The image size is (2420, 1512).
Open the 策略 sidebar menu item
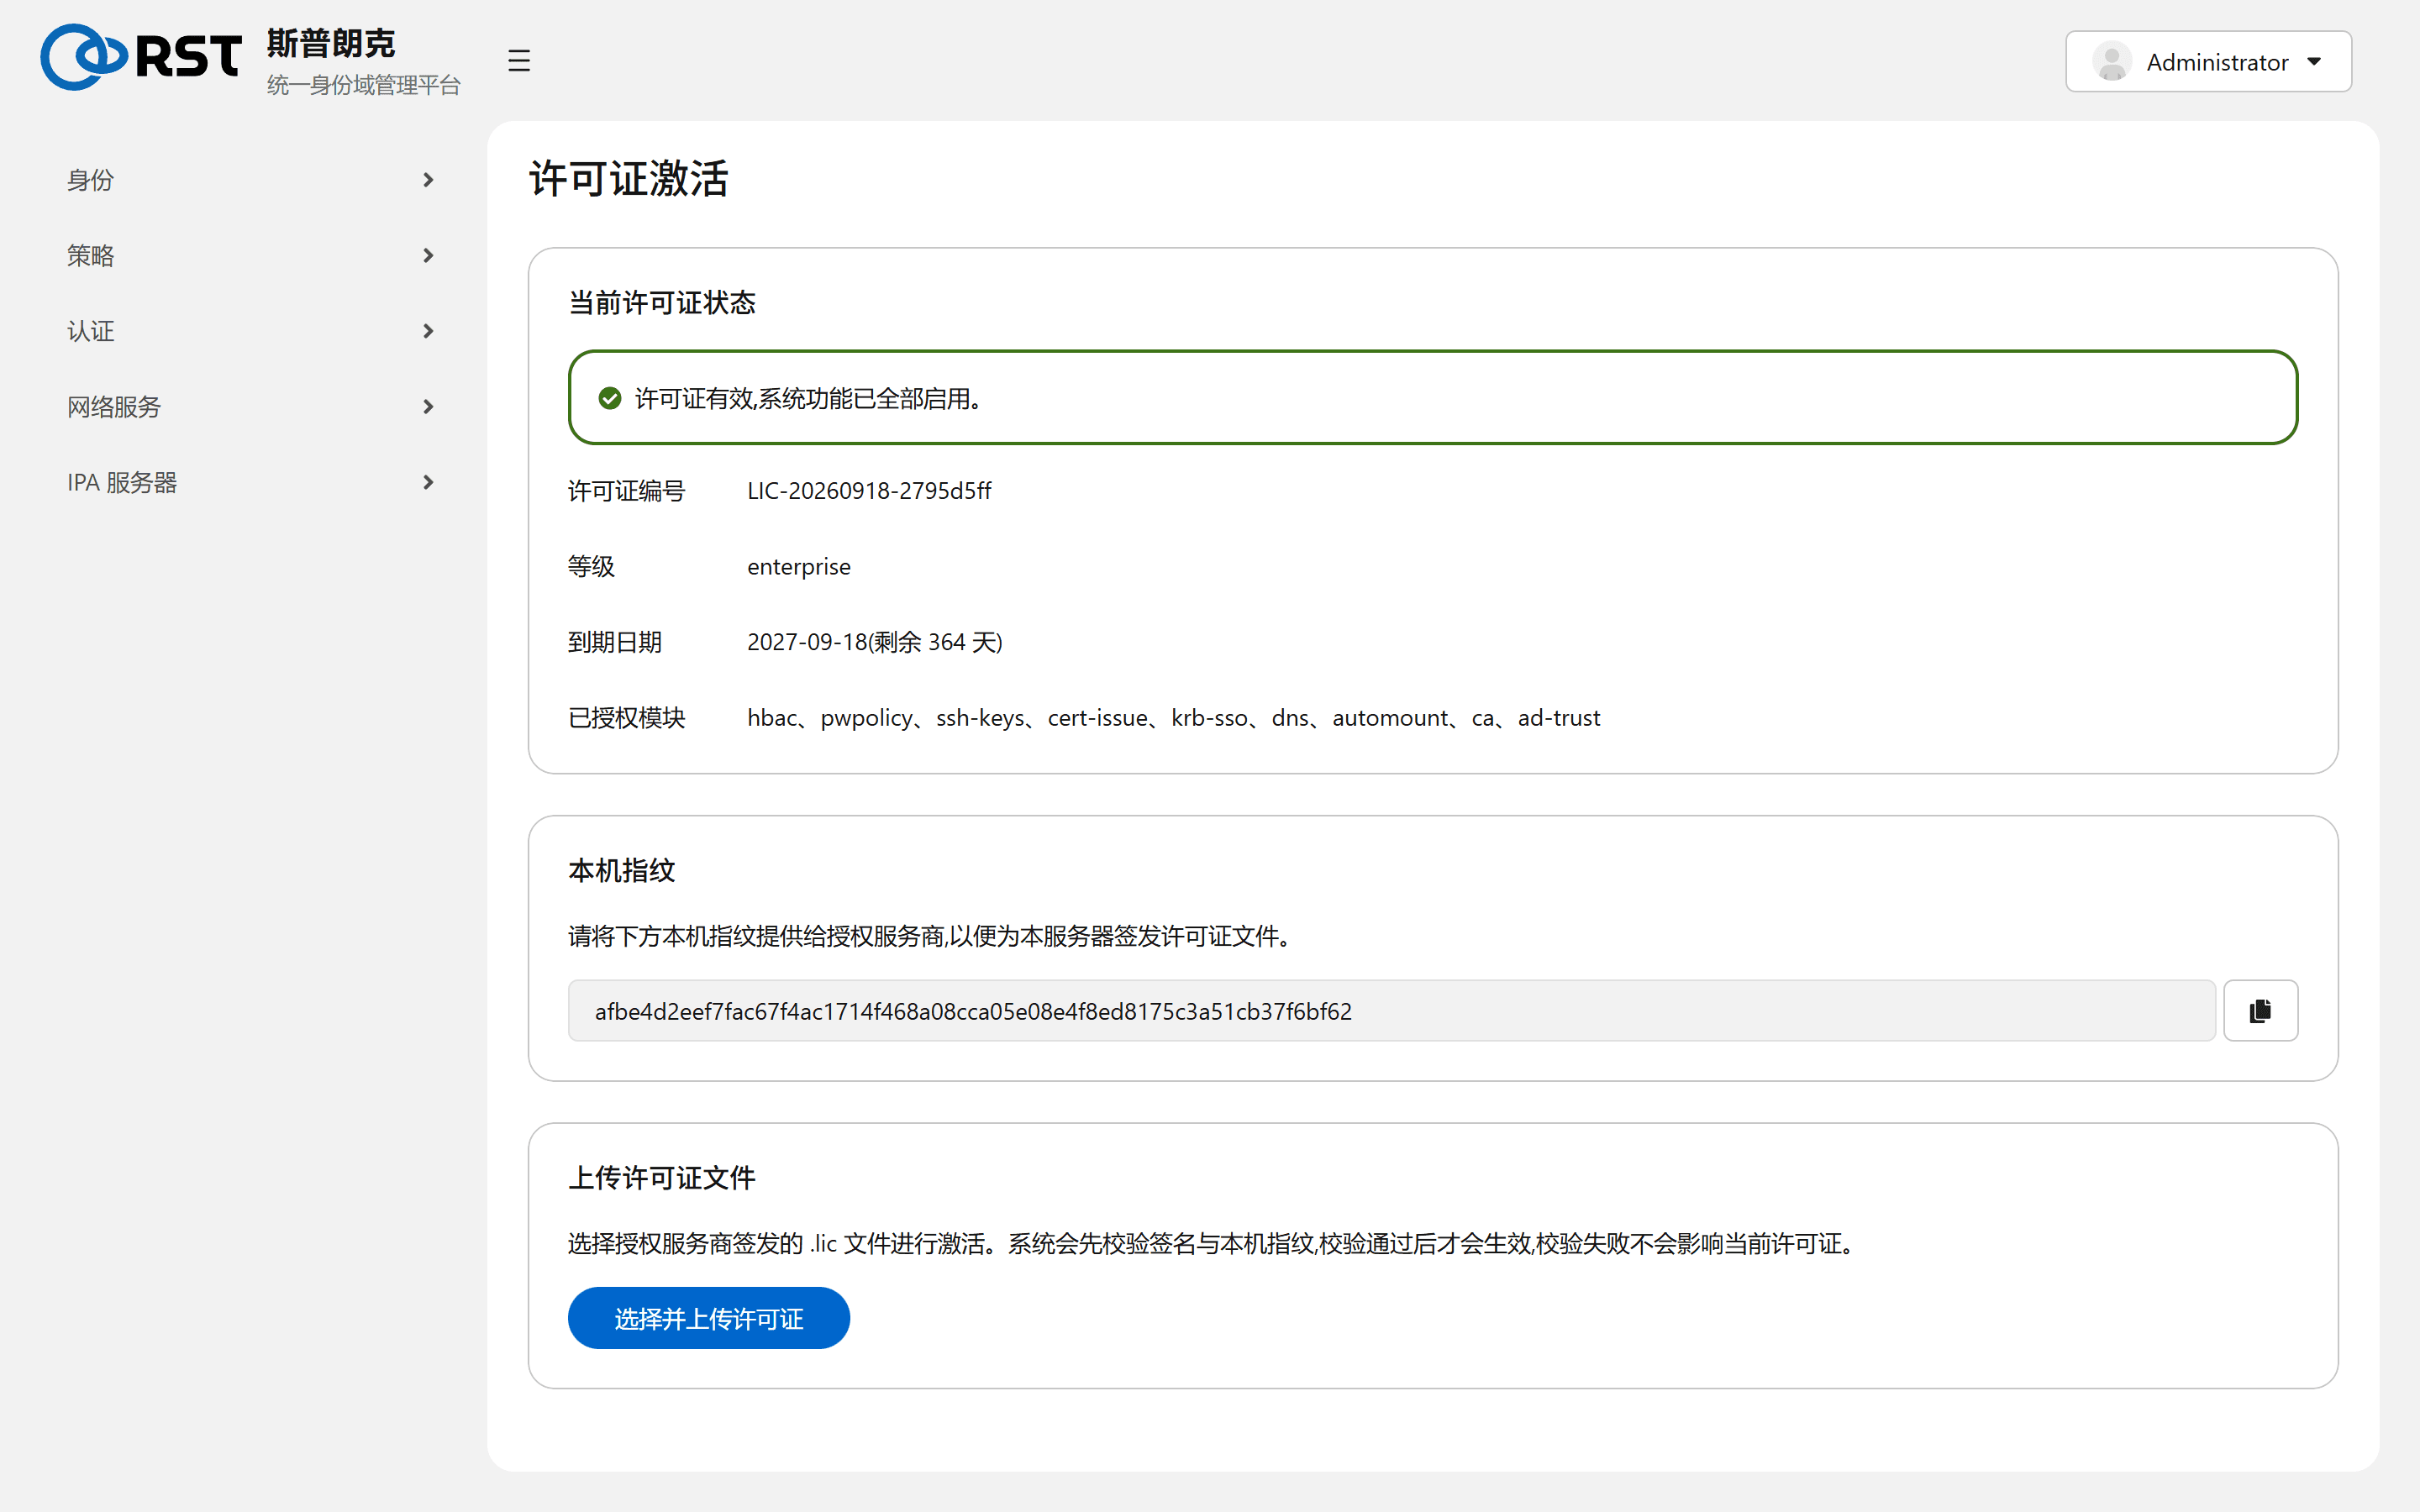point(250,256)
